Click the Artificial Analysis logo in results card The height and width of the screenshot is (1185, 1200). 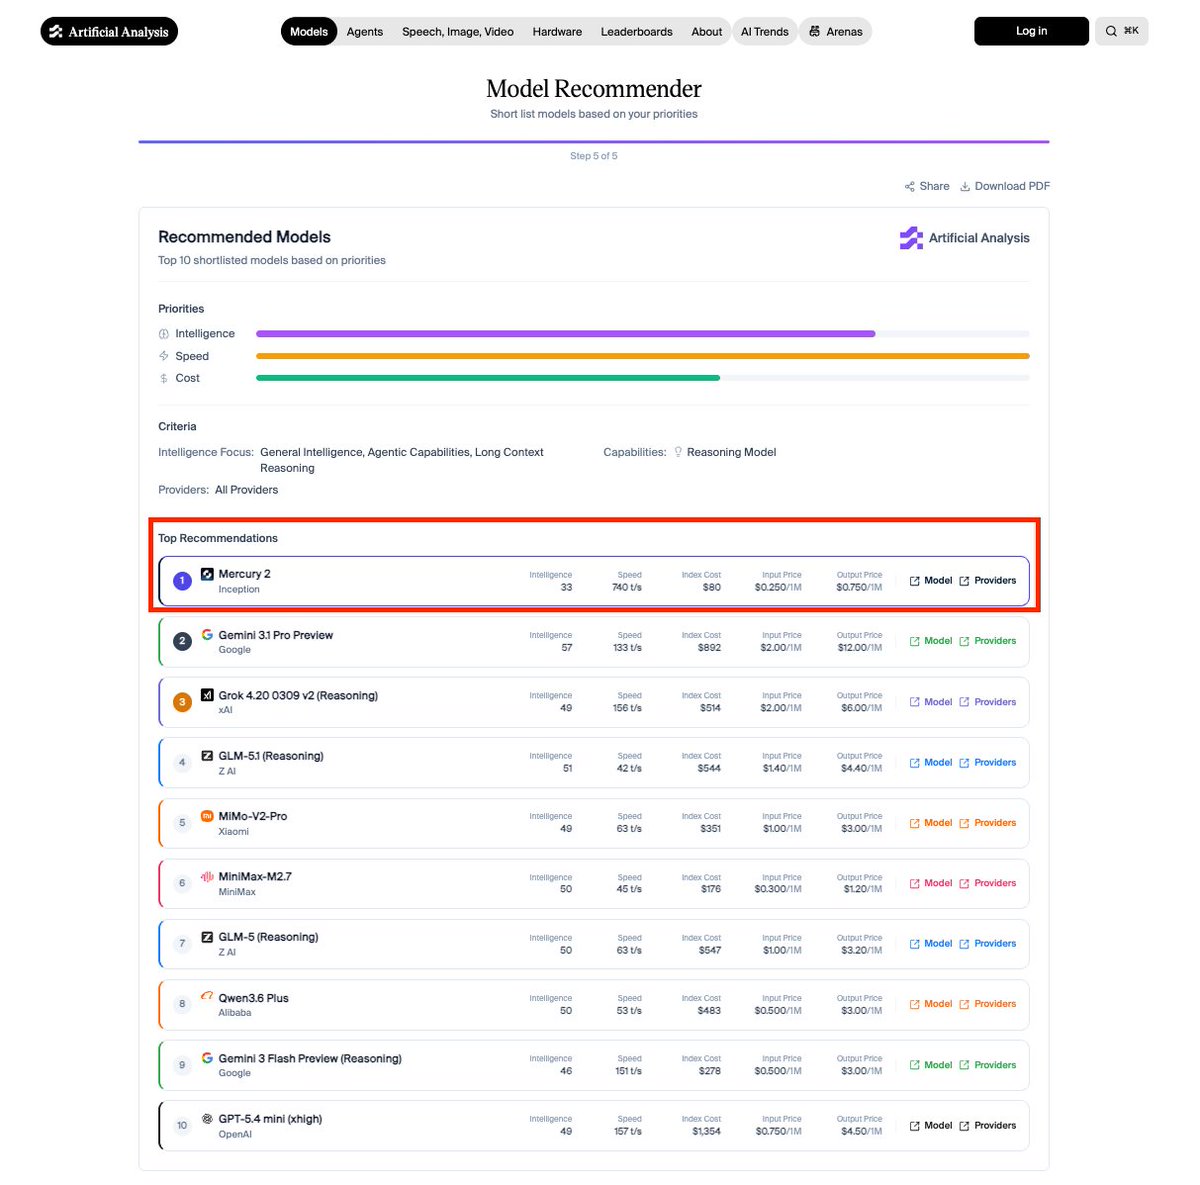[x=964, y=238]
